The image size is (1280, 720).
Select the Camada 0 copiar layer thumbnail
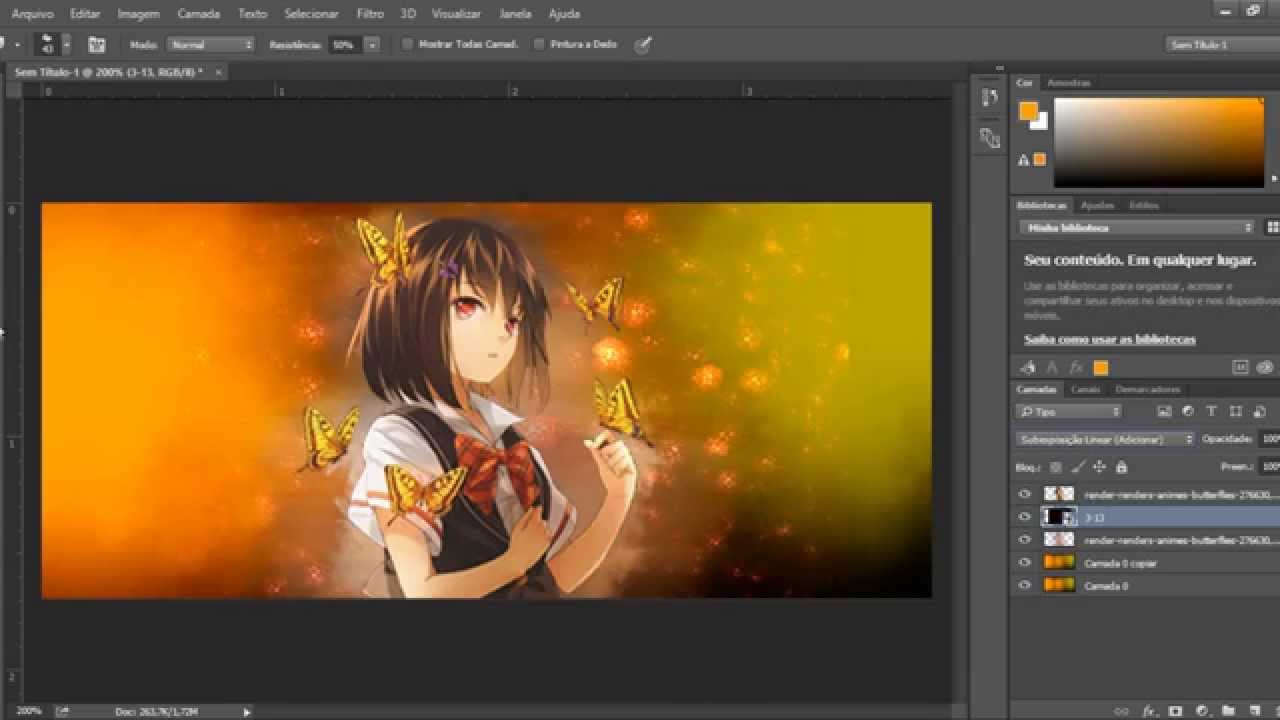point(1058,563)
